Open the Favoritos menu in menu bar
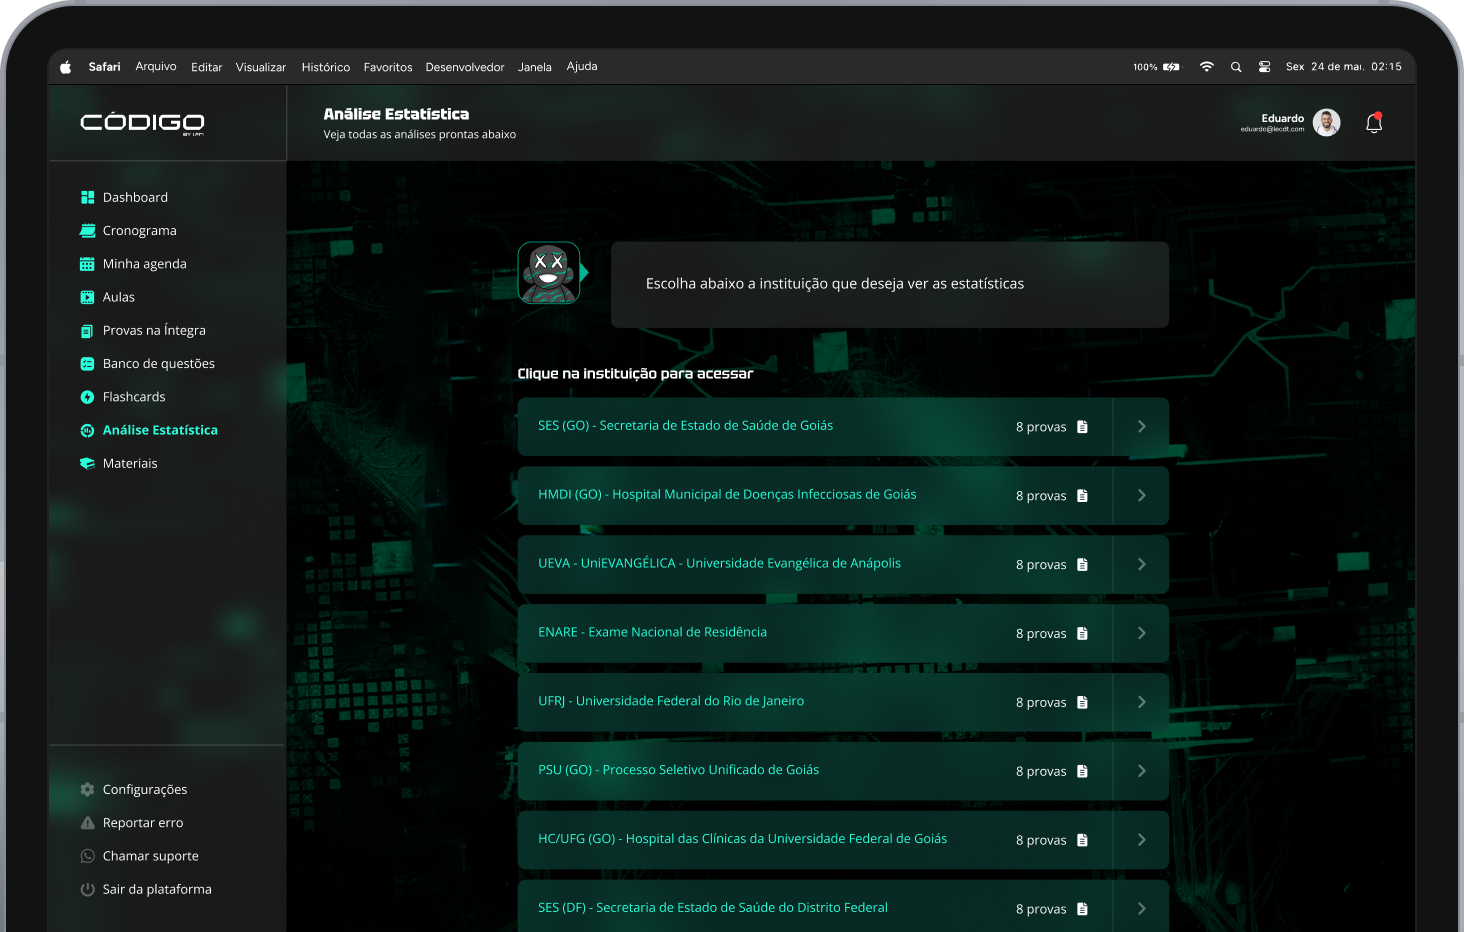Screen dimensions: 1464x932 388,67
